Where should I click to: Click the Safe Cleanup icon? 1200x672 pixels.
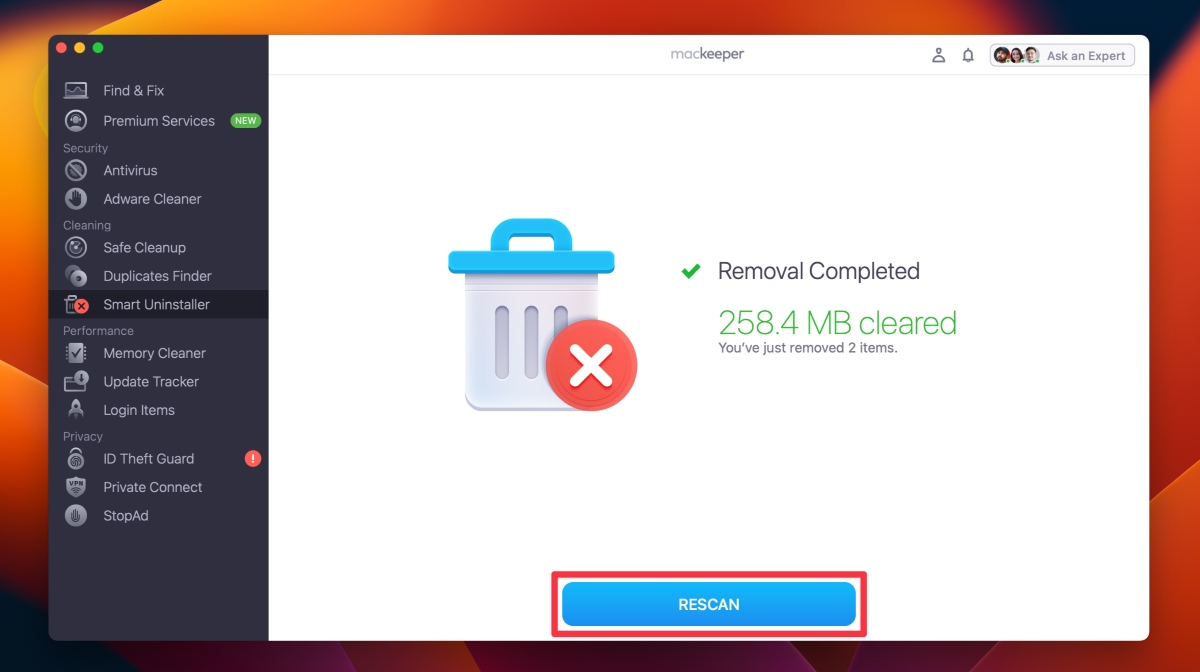[76, 248]
